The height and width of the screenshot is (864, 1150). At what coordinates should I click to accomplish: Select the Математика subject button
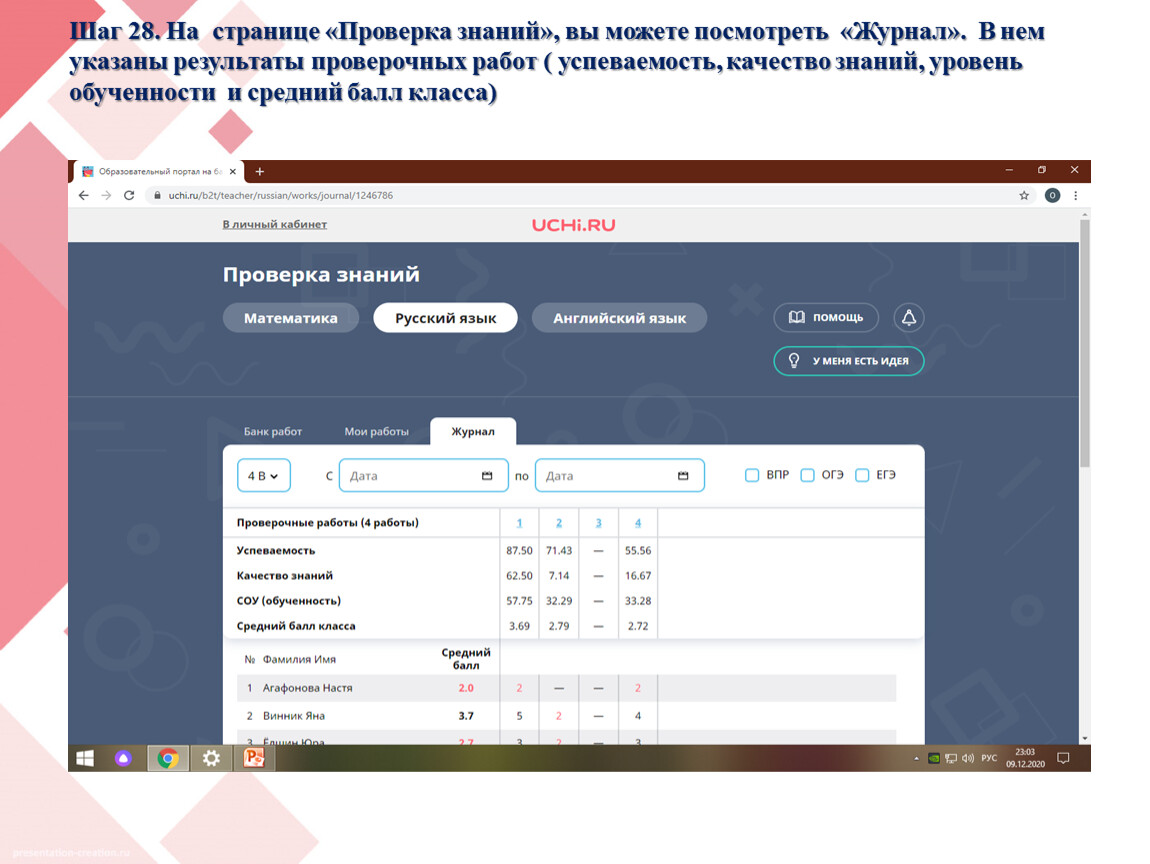tap(290, 318)
